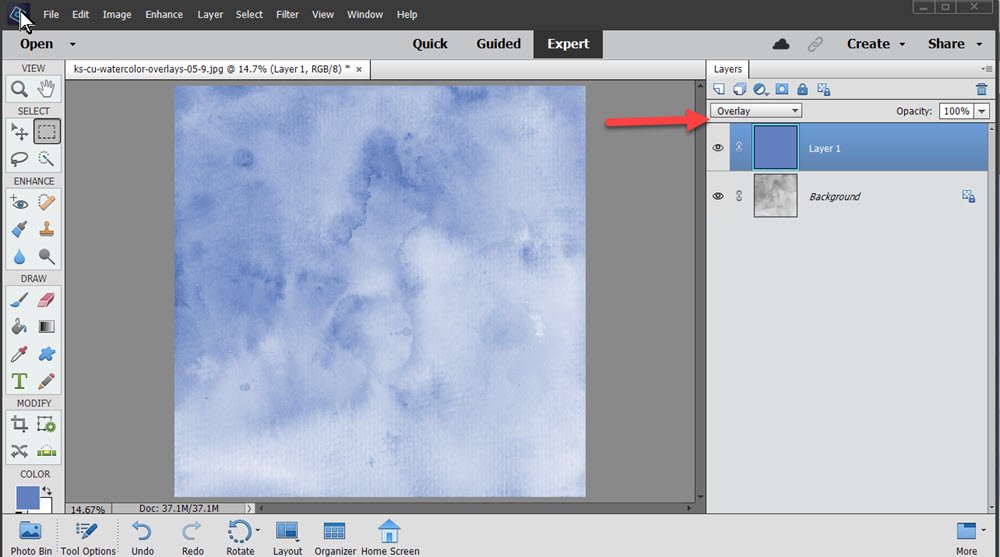Click the Expert mode tab
Viewport: 1000px width, 557px height.
click(x=568, y=44)
